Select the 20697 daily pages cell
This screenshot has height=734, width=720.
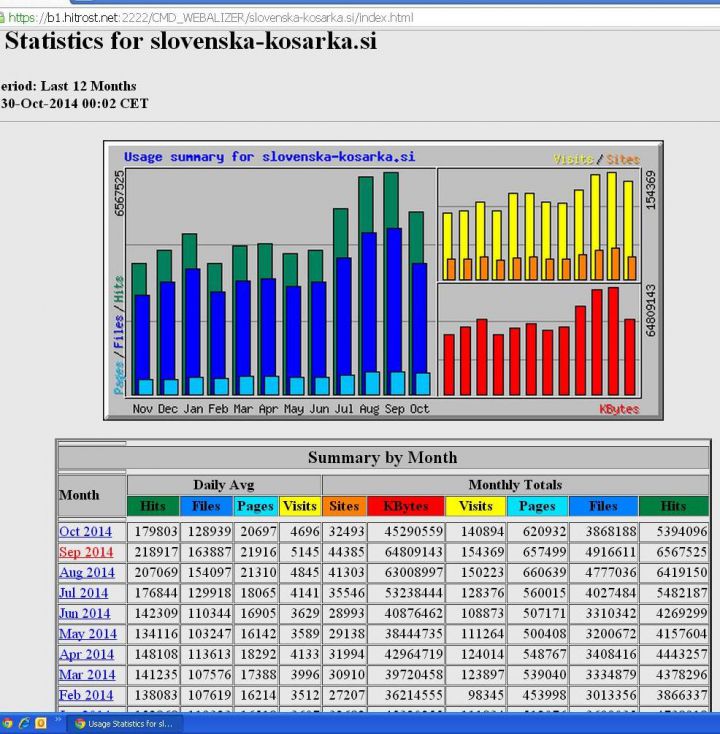click(x=256, y=531)
